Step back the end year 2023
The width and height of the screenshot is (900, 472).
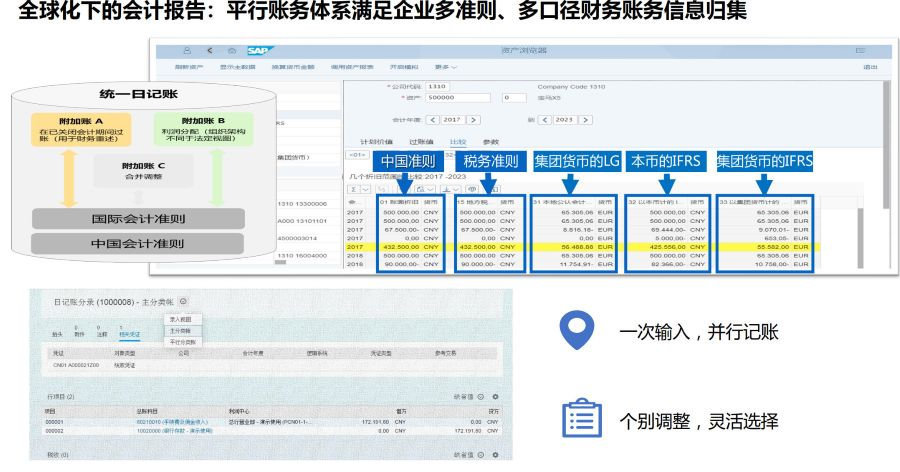(545, 120)
